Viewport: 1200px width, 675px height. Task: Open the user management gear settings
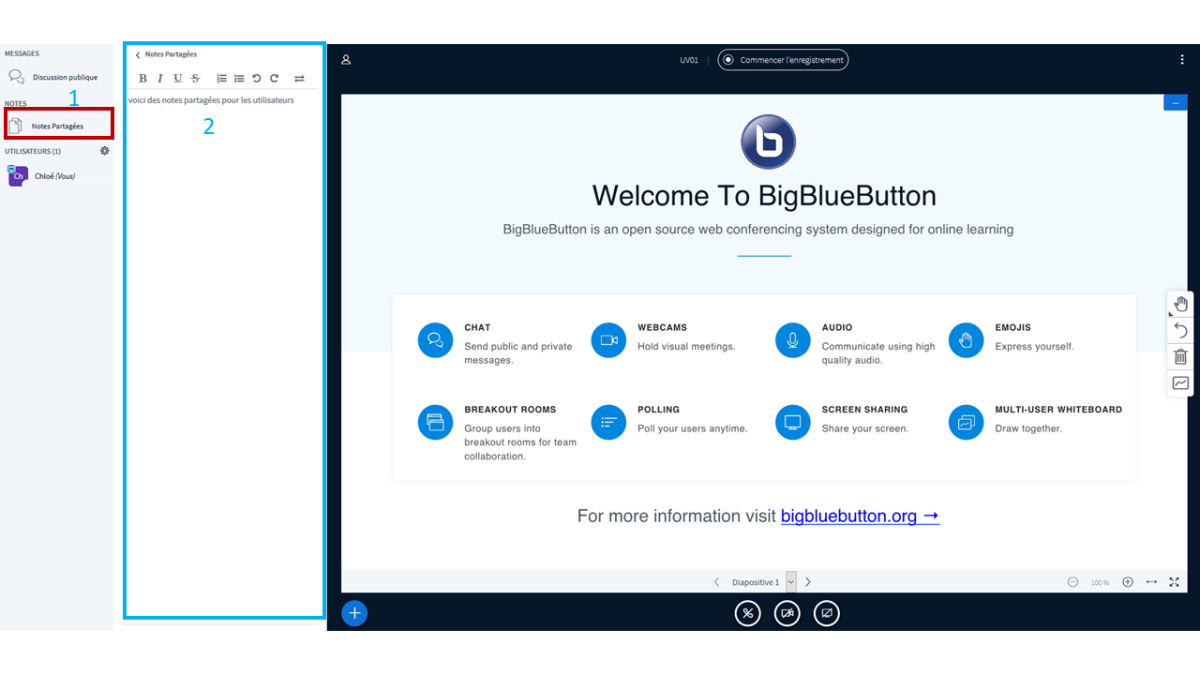104,151
